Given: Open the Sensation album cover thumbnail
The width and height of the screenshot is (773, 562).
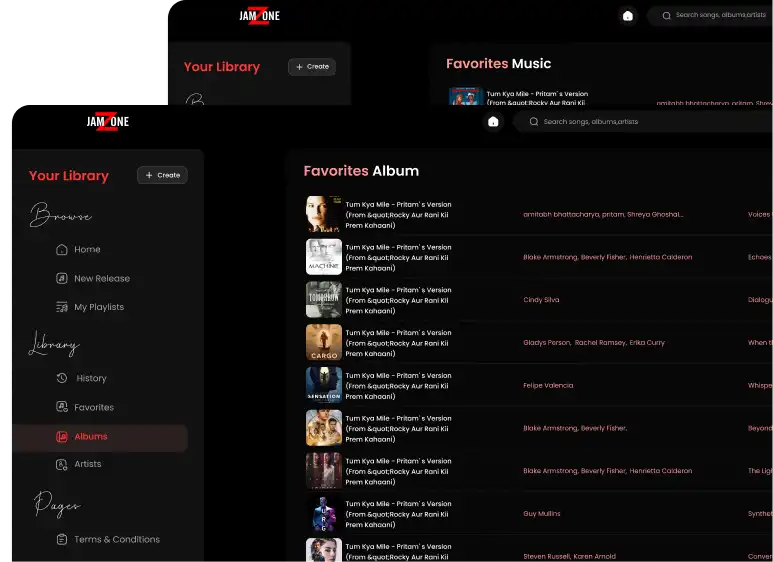Looking at the screenshot, I should tap(324, 385).
